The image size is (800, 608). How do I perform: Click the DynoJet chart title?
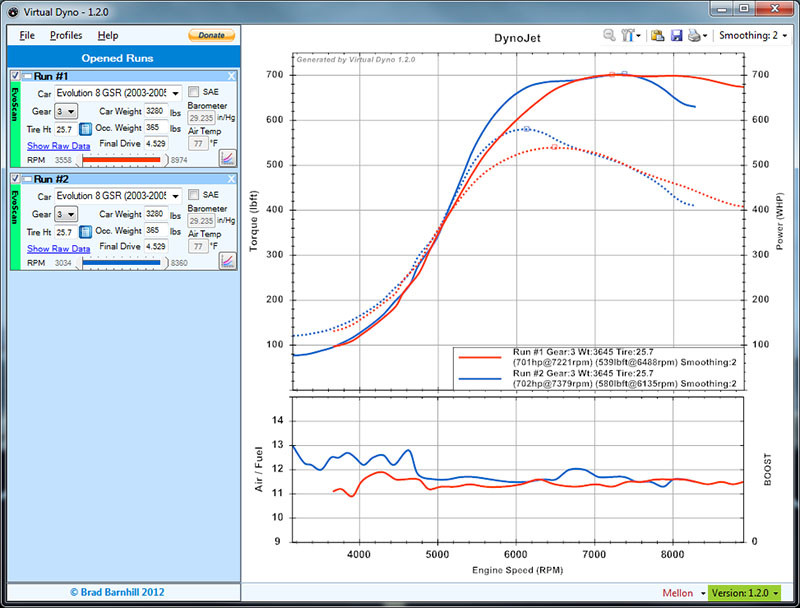coord(517,38)
